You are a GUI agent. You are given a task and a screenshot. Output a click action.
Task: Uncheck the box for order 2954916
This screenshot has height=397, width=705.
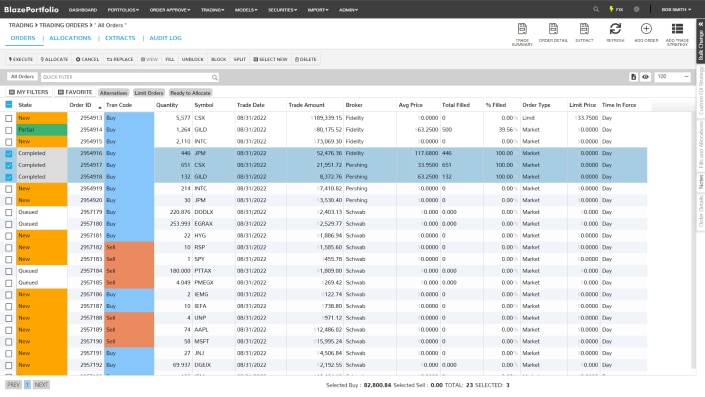pos(9,153)
